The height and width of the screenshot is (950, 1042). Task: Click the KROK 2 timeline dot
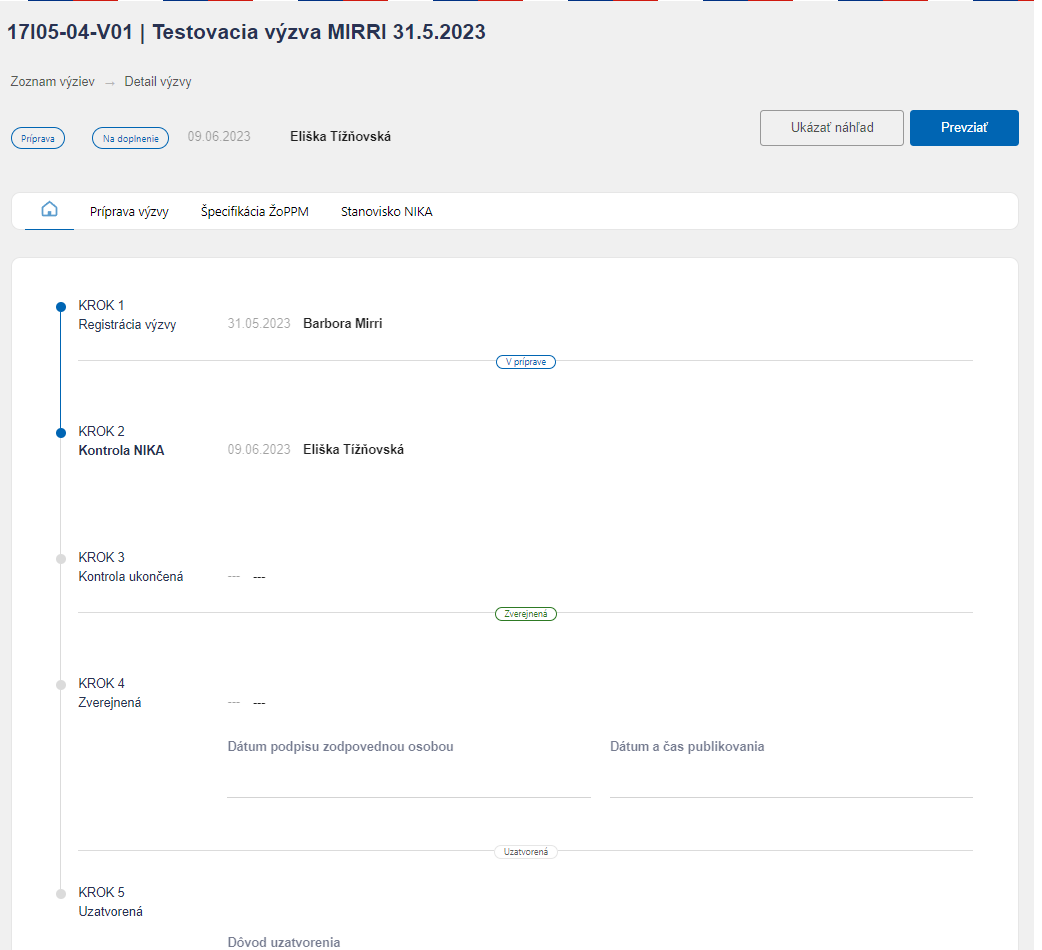coord(61,433)
